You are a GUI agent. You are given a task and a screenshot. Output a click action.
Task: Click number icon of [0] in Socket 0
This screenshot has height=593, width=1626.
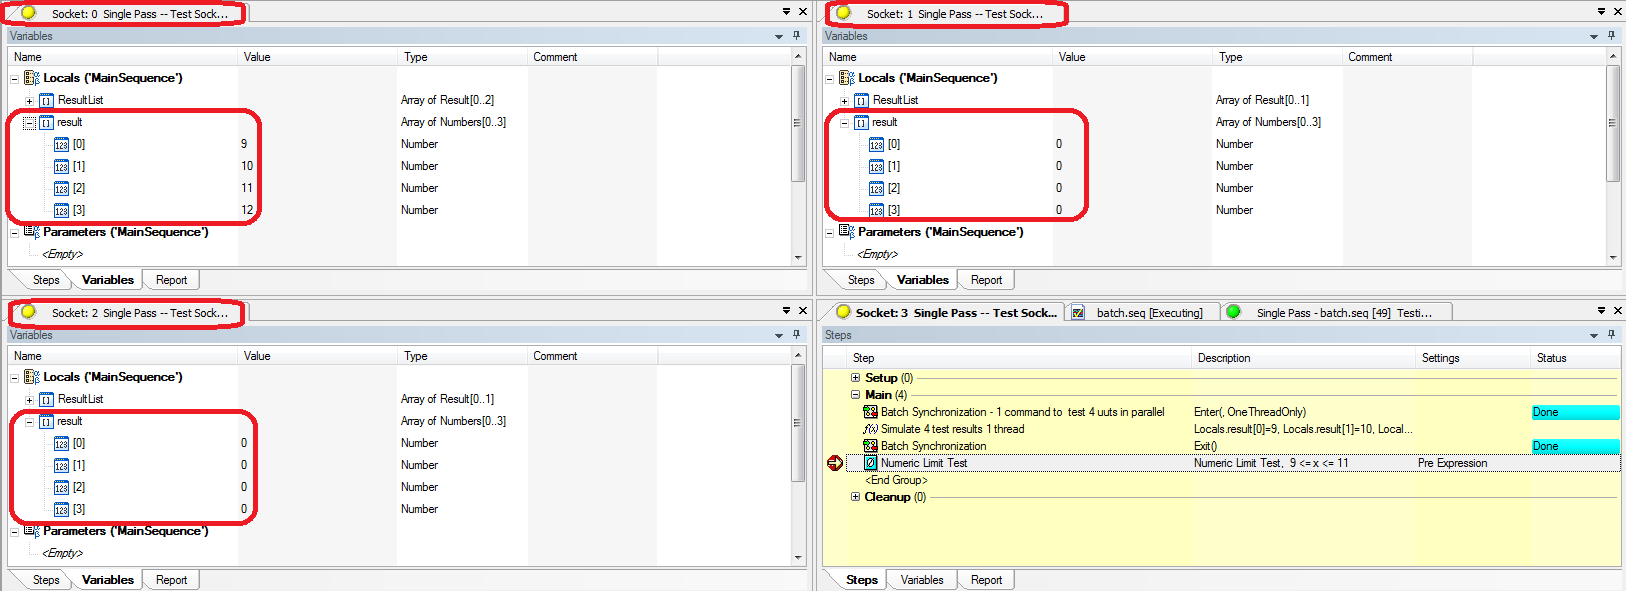[x=61, y=145]
